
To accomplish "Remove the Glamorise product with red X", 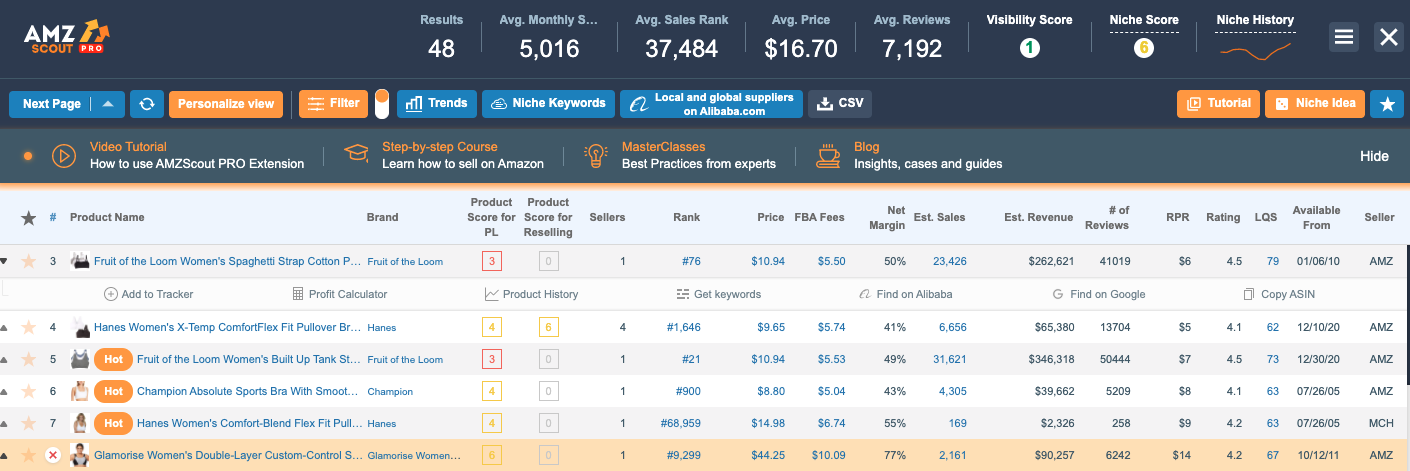I will tap(53, 455).
